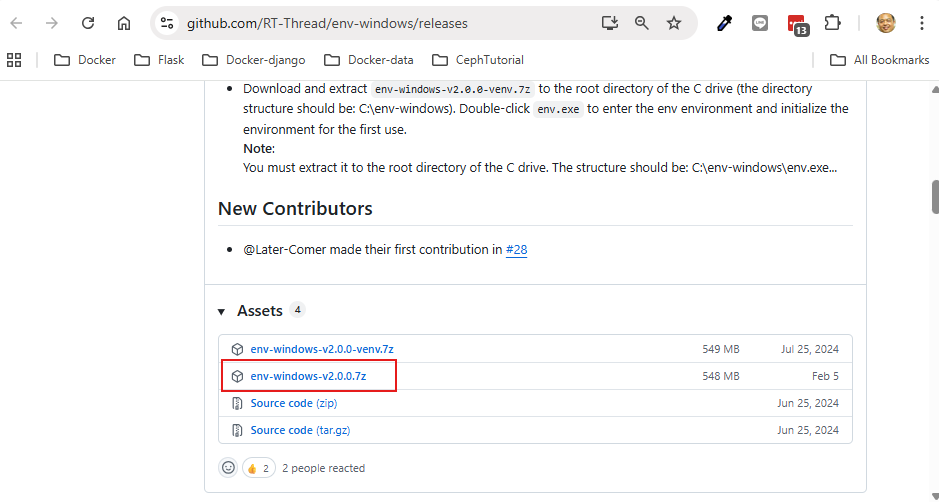Click the browser reload icon
The width and height of the screenshot is (939, 502).
coord(88,23)
